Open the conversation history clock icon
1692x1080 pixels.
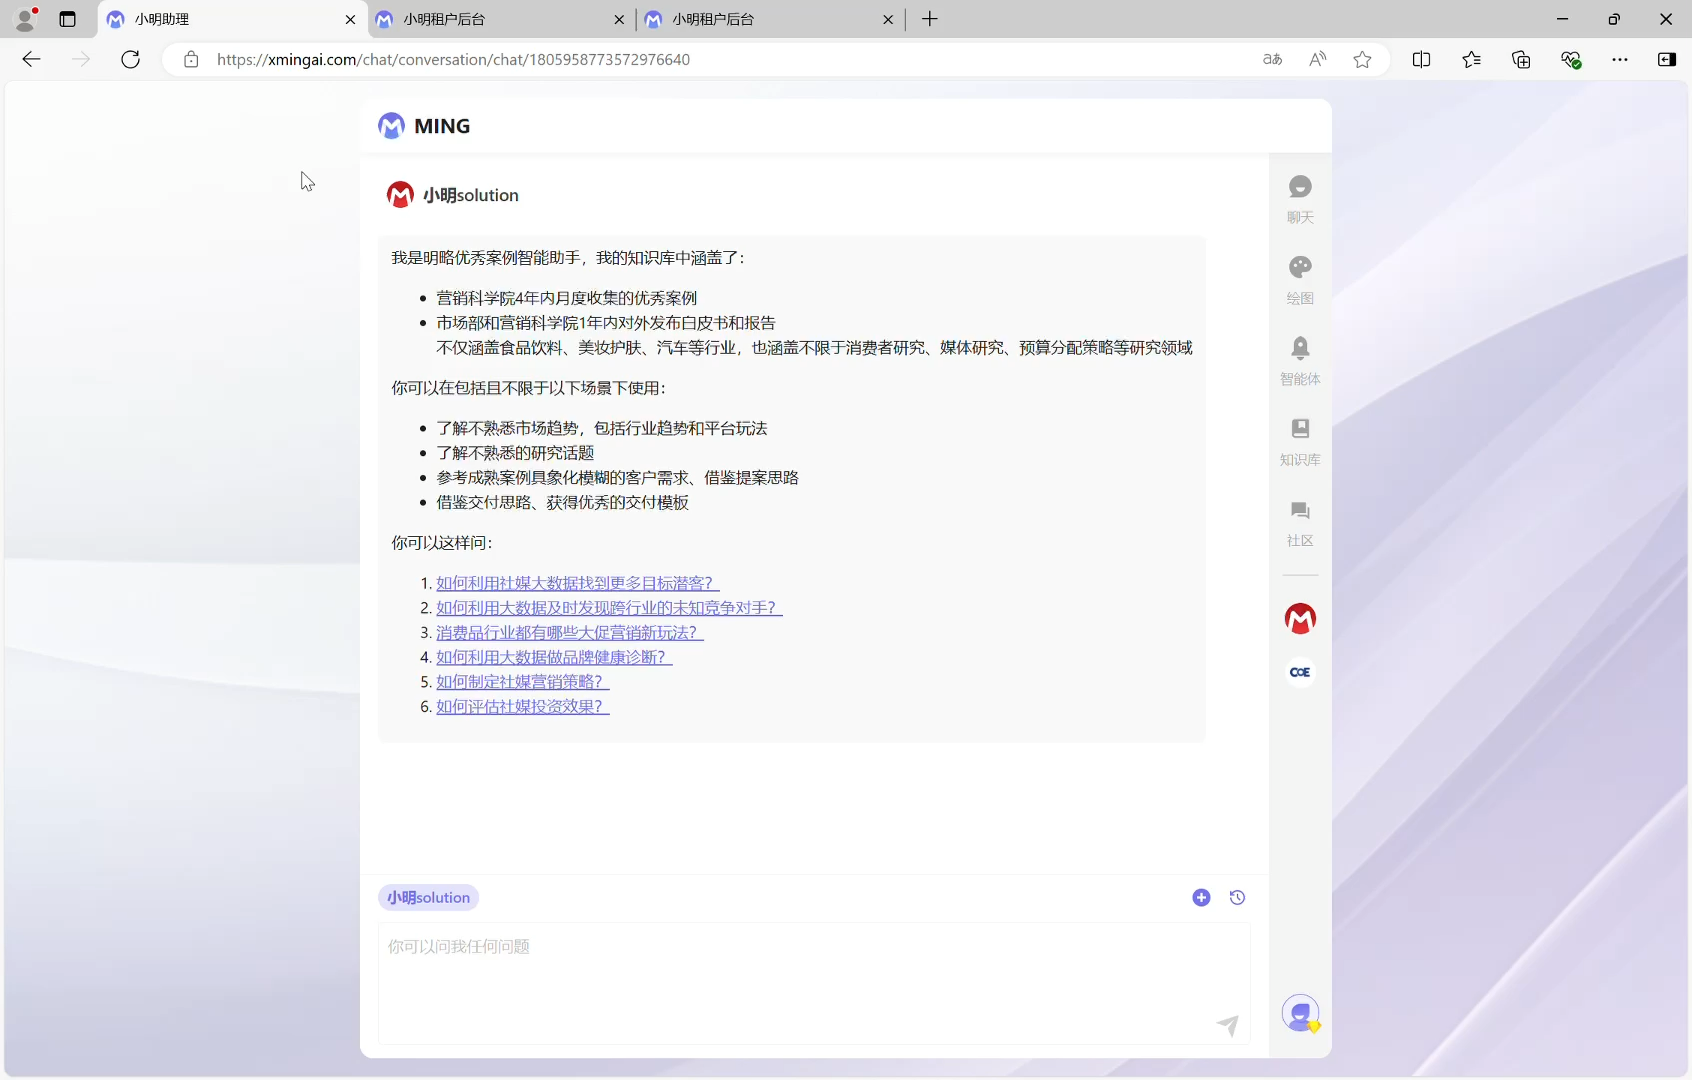1237,898
